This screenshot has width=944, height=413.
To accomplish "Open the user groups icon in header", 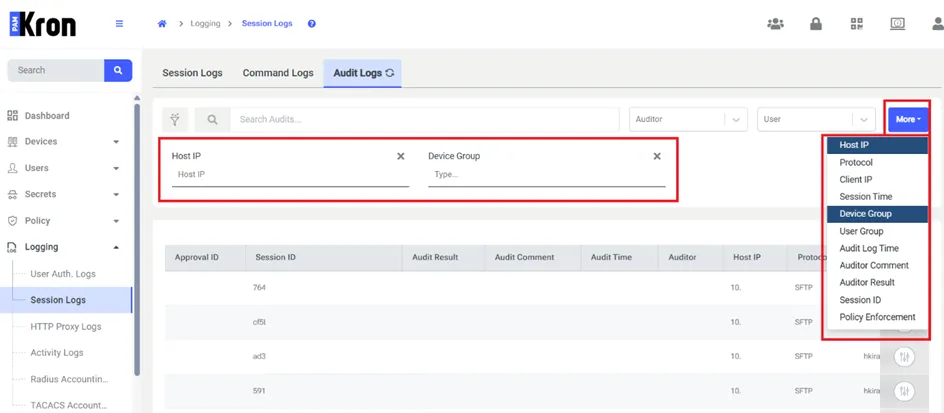I will pos(775,24).
